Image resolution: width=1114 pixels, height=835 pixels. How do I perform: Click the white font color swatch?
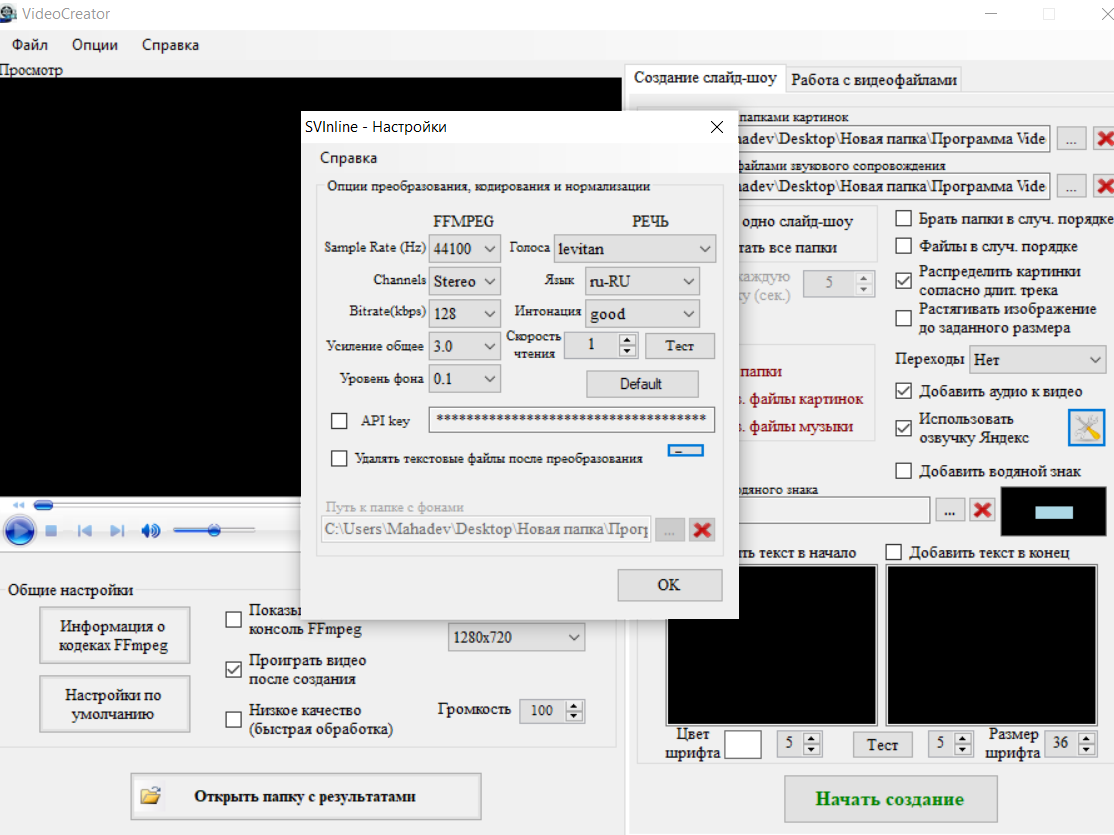742,745
